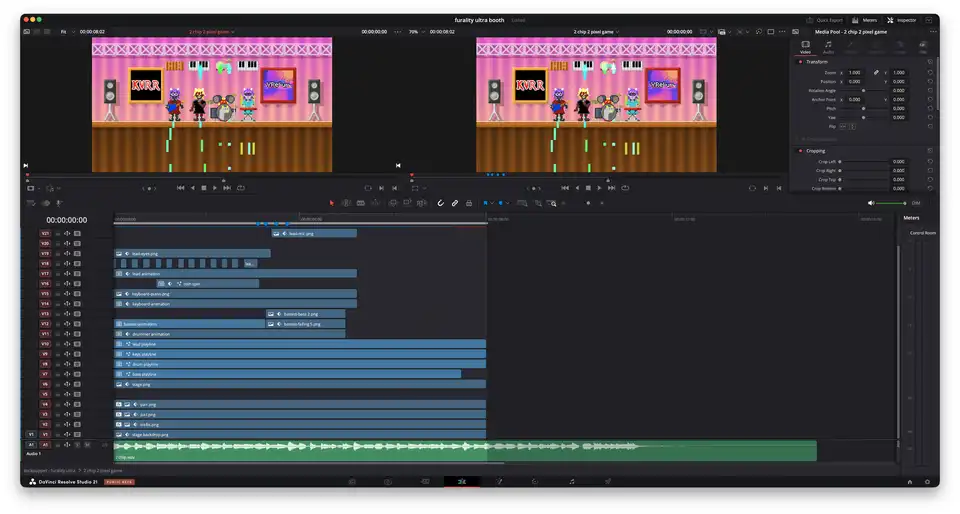Toggle timeline snapping magnet icon
960x514 pixels.
(440, 203)
